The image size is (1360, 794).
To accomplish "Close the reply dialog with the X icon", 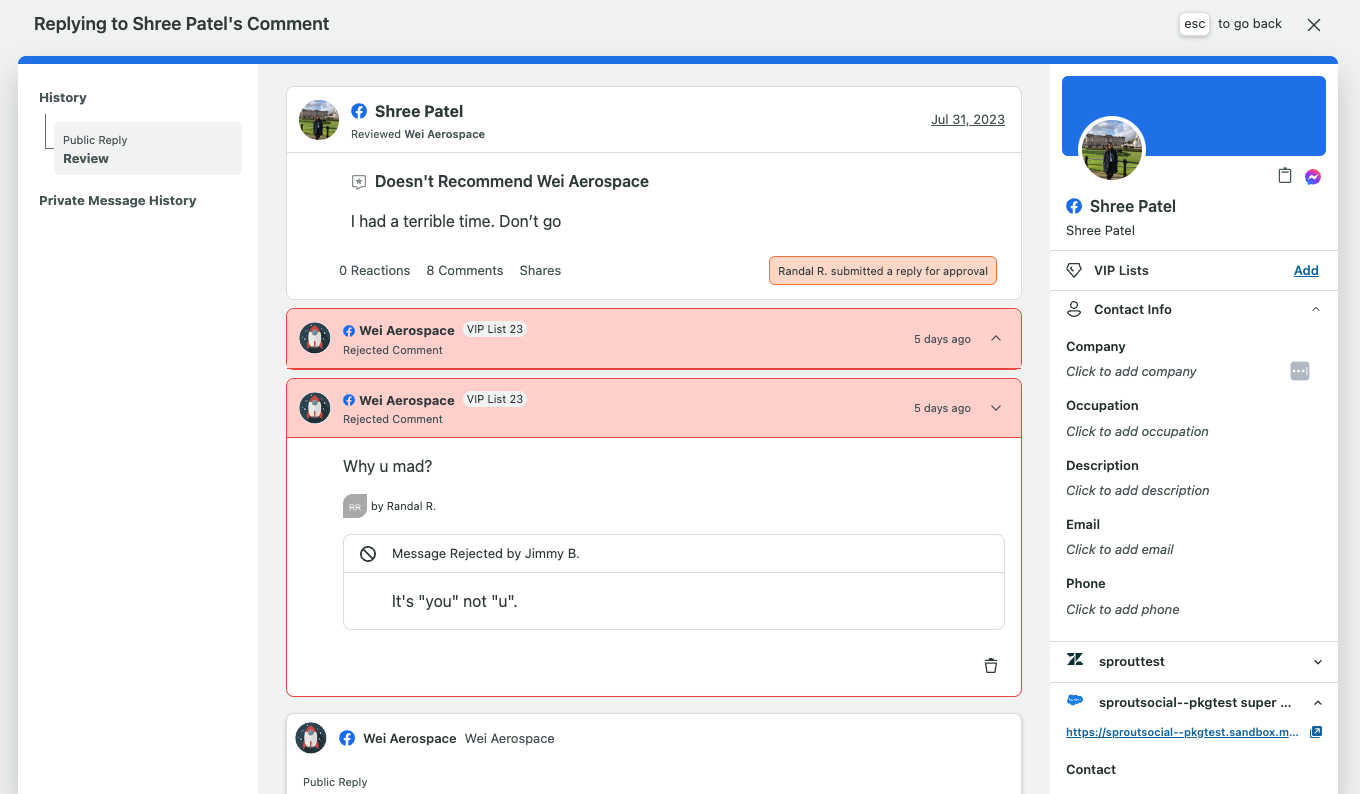I will tap(1314, 25).
